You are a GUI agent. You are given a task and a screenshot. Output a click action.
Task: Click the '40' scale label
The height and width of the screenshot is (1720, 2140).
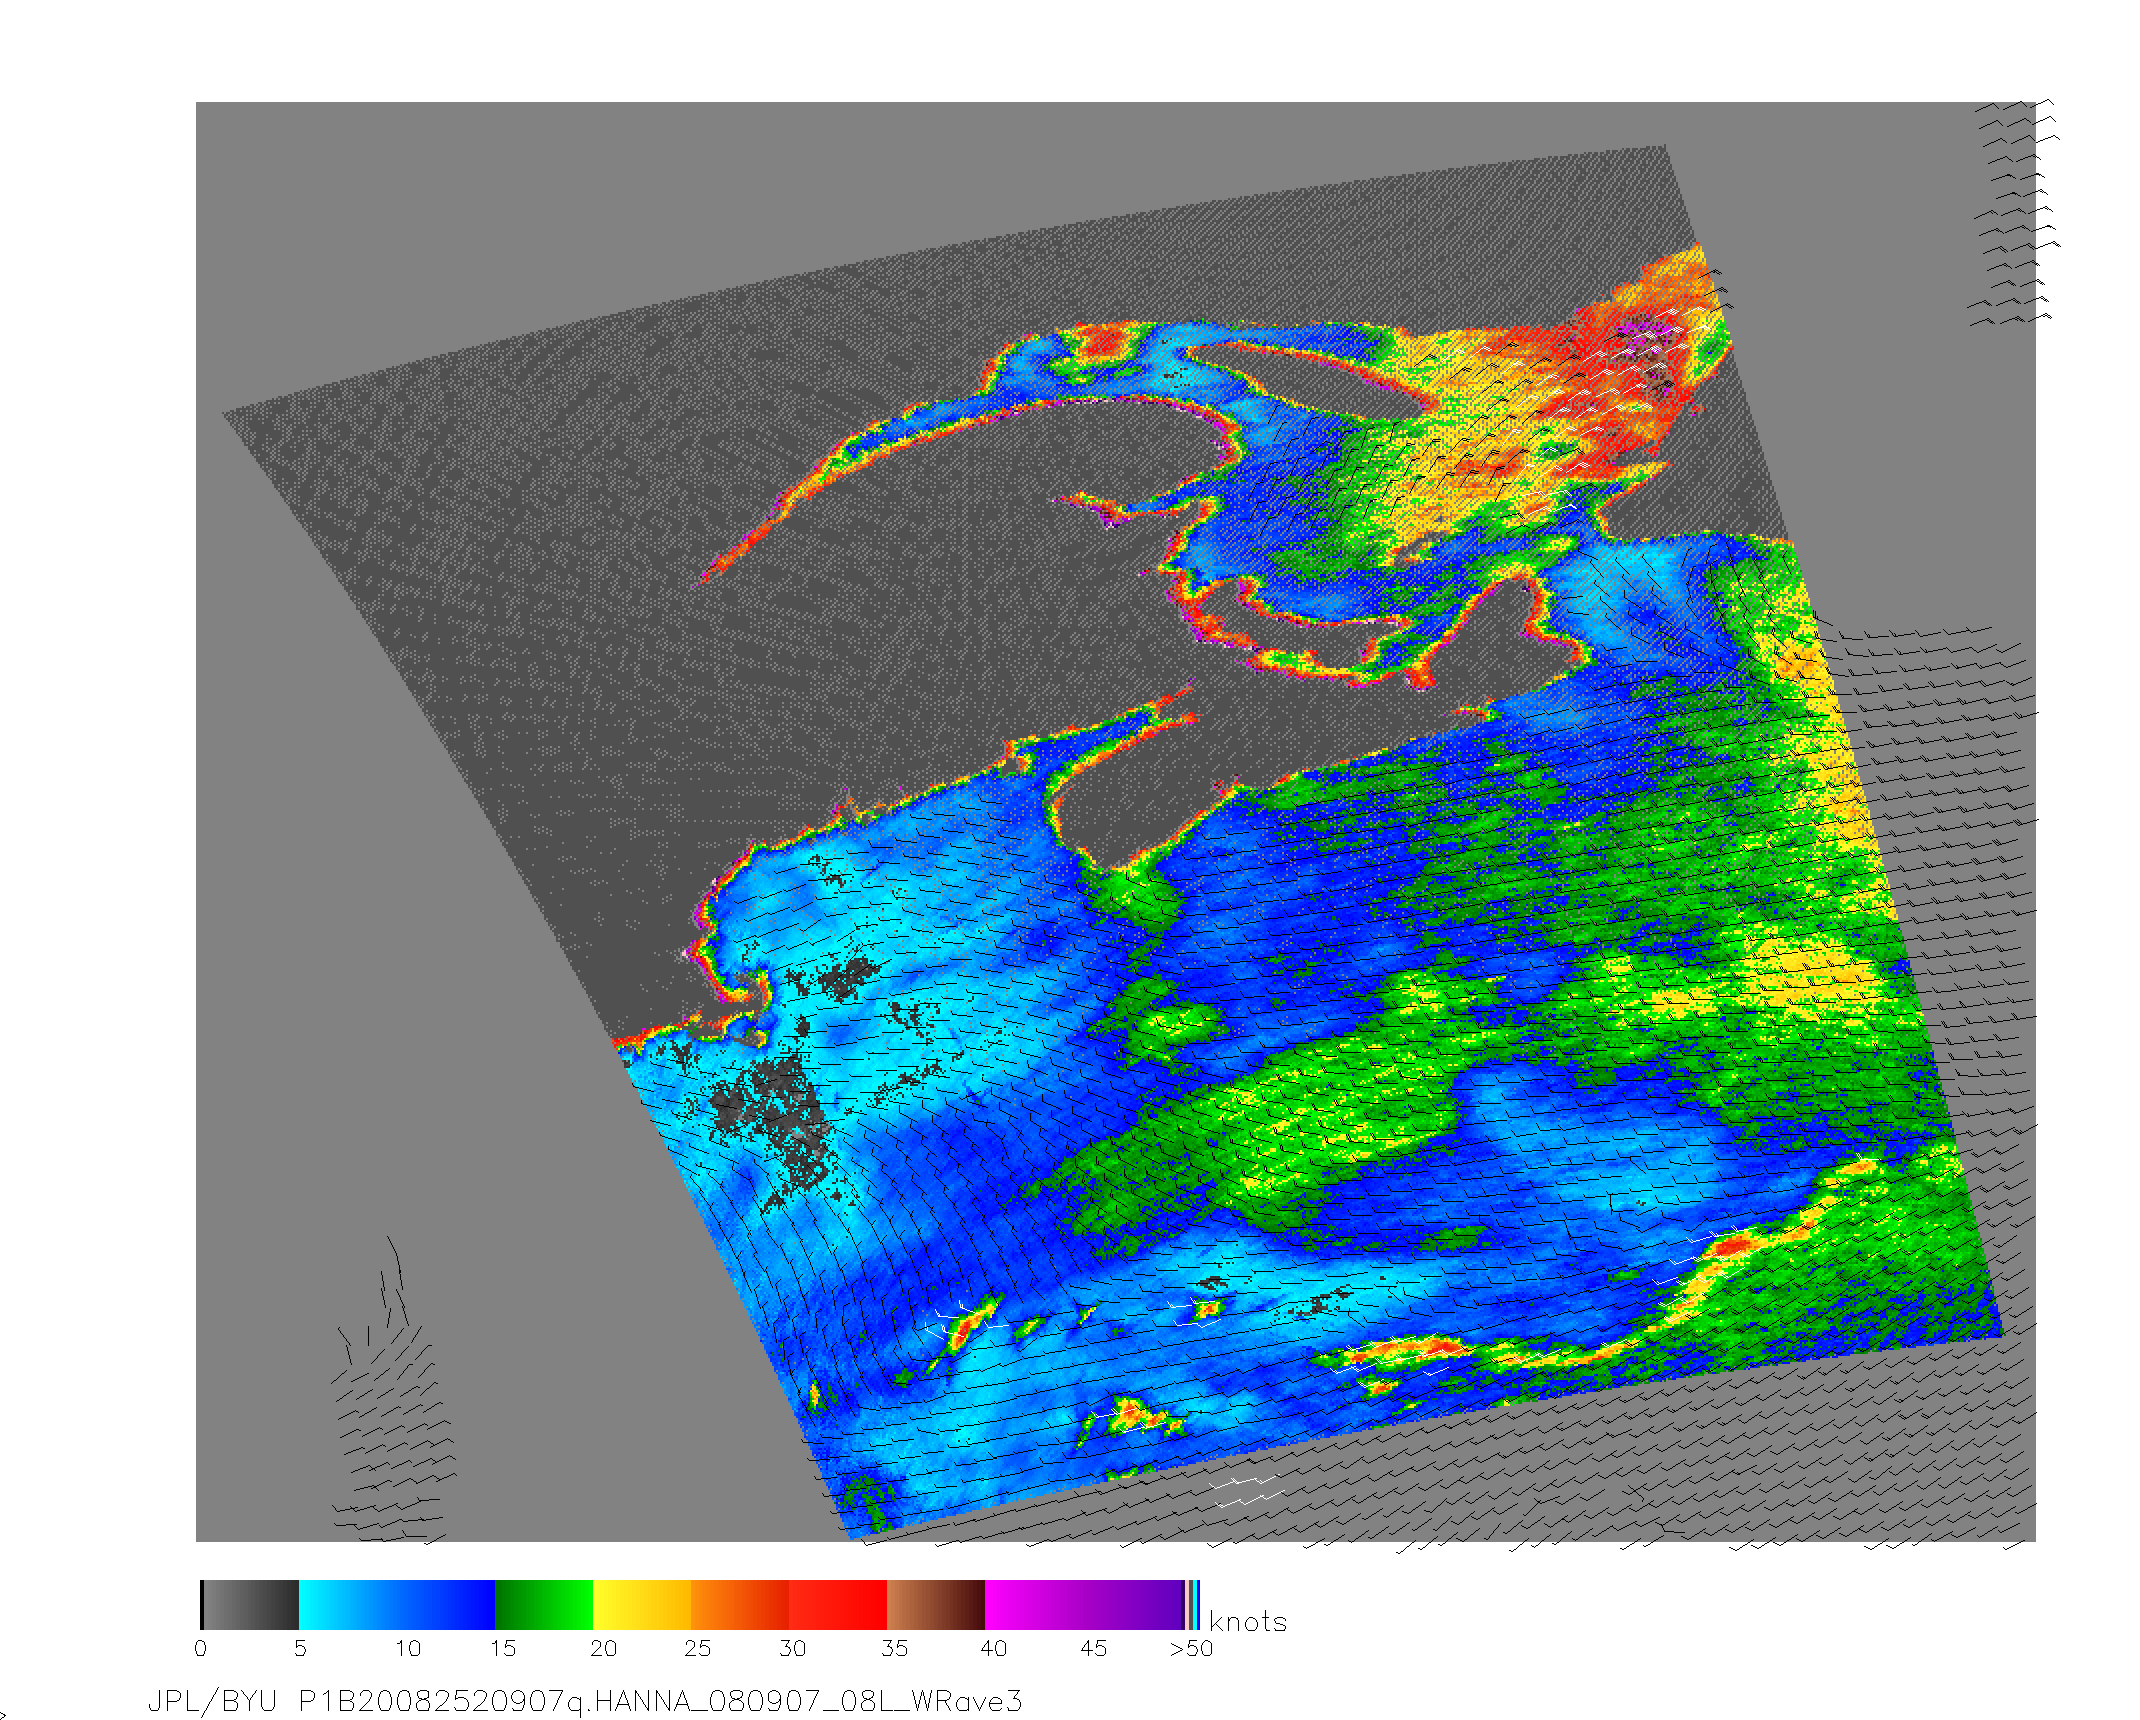(994, 1649)
